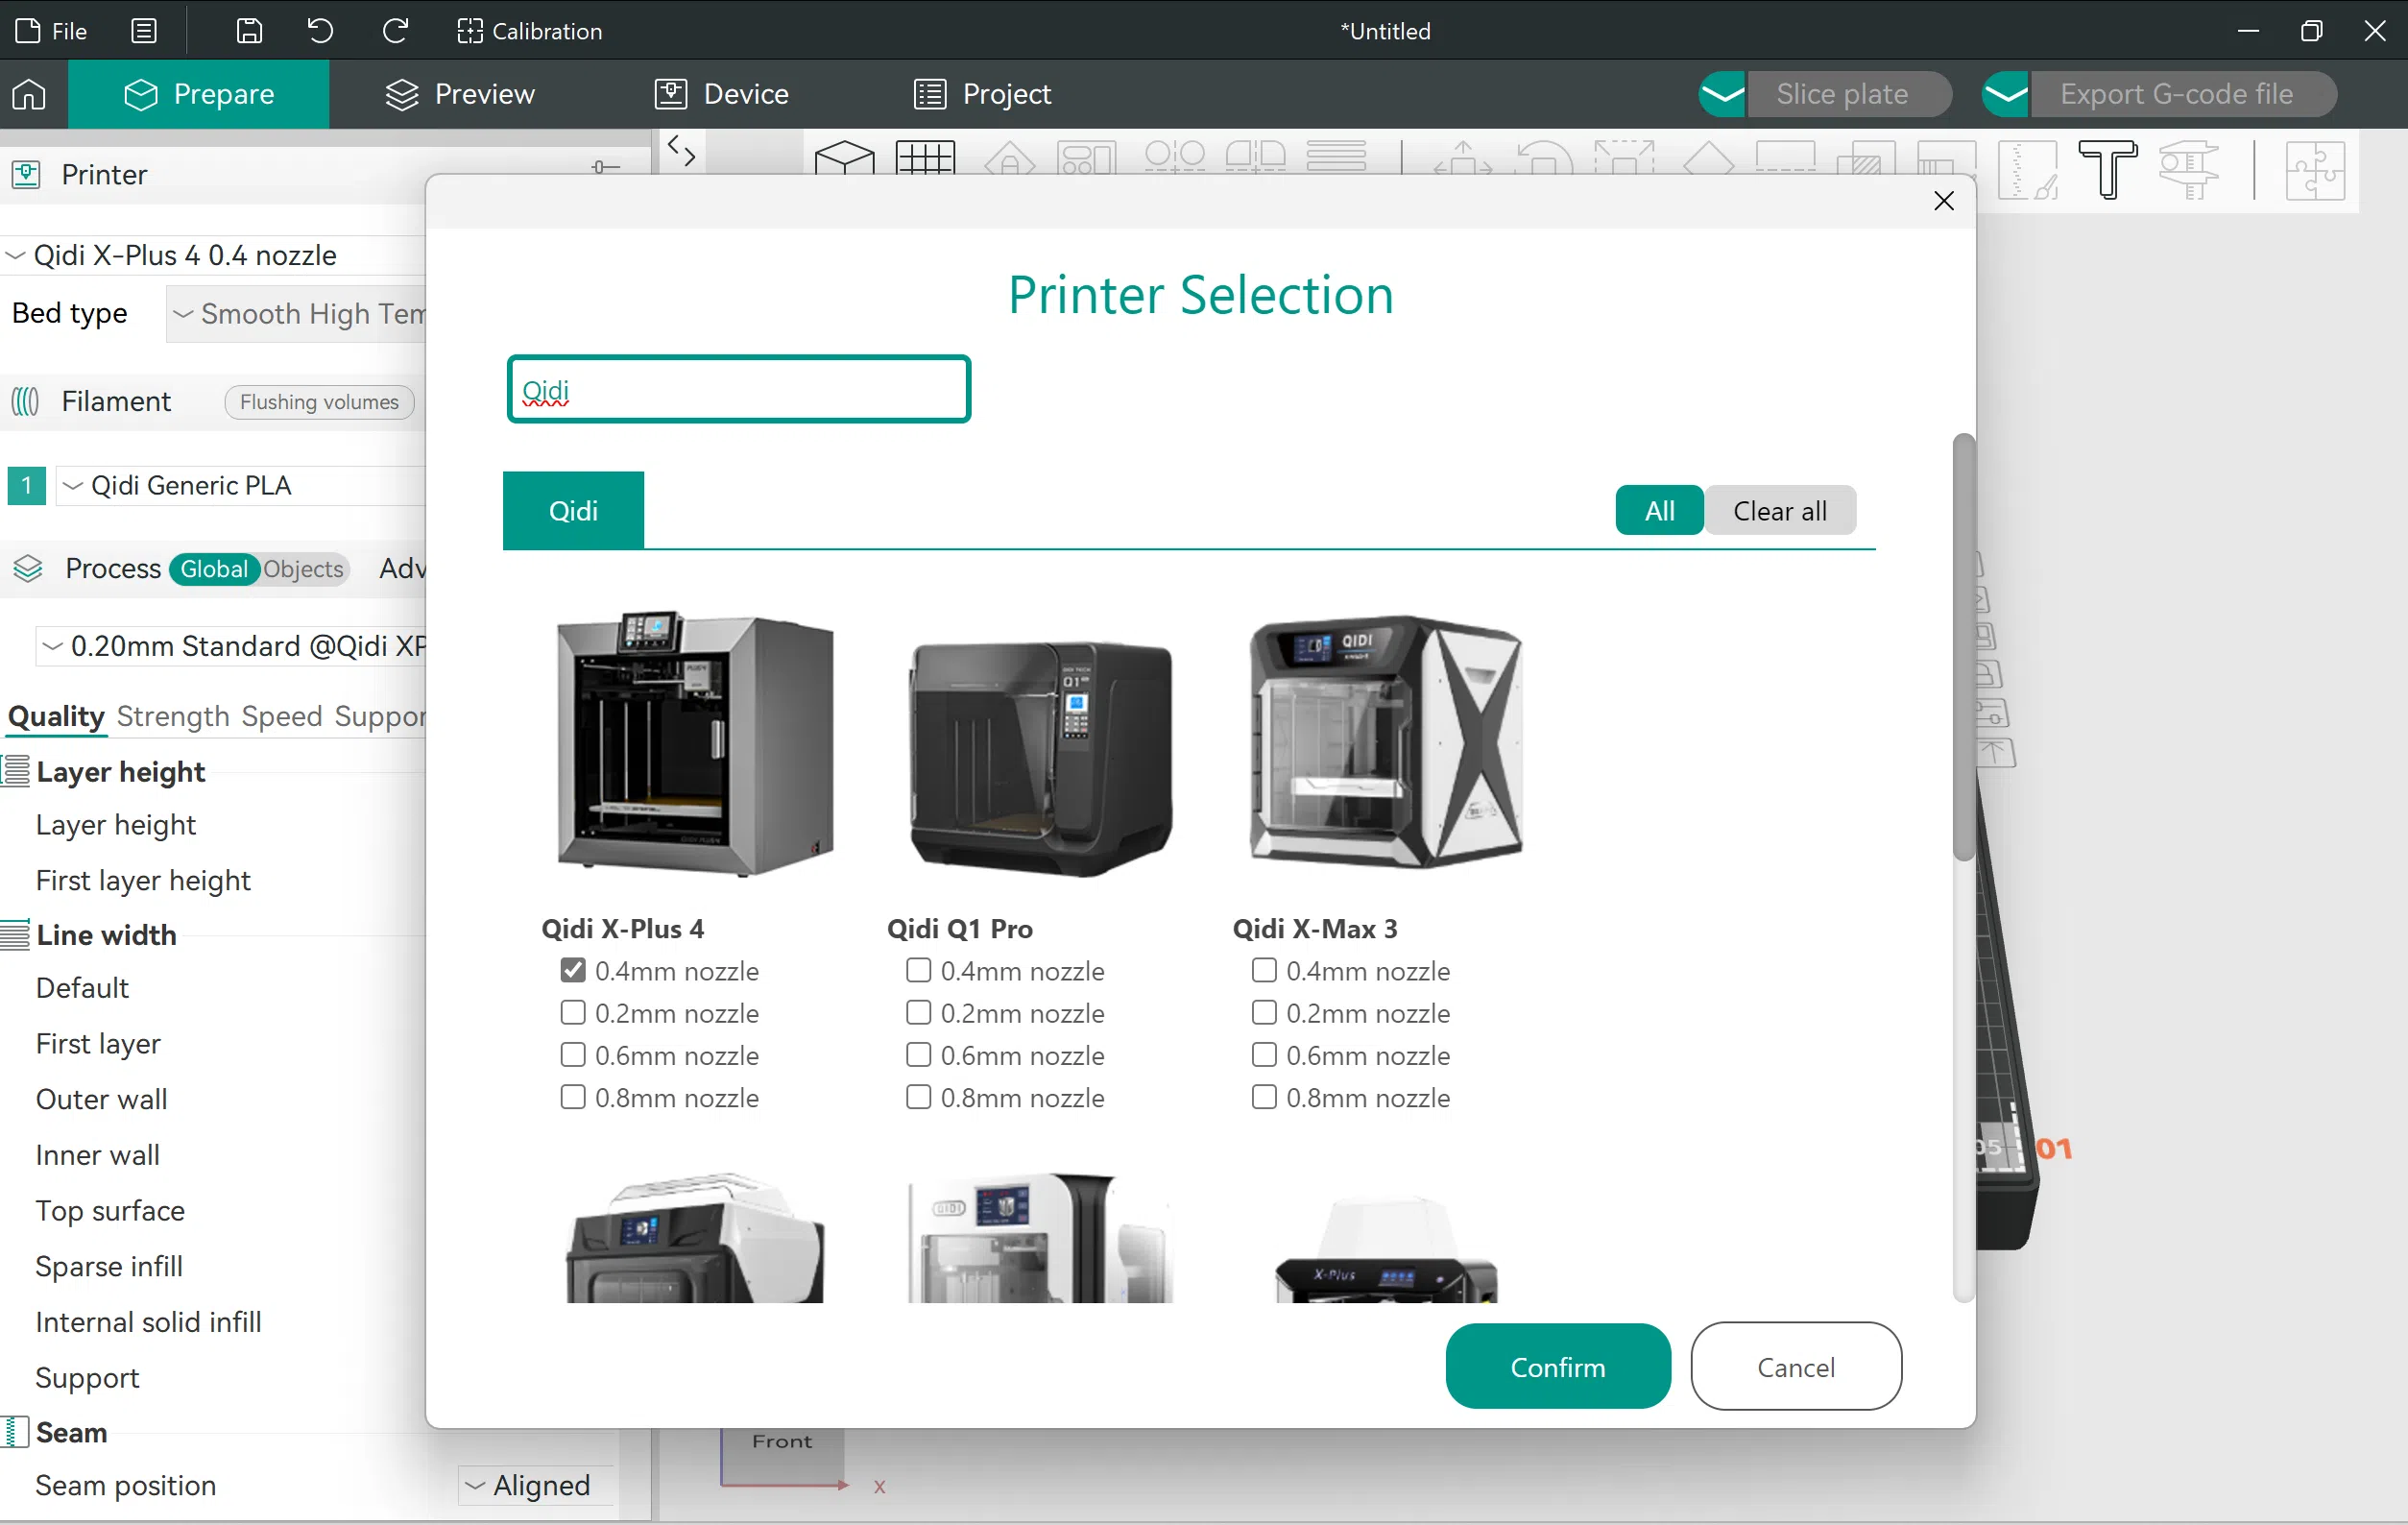Open the File menu
This screenshot has width=2408, height=1525.
coord(52,31)
